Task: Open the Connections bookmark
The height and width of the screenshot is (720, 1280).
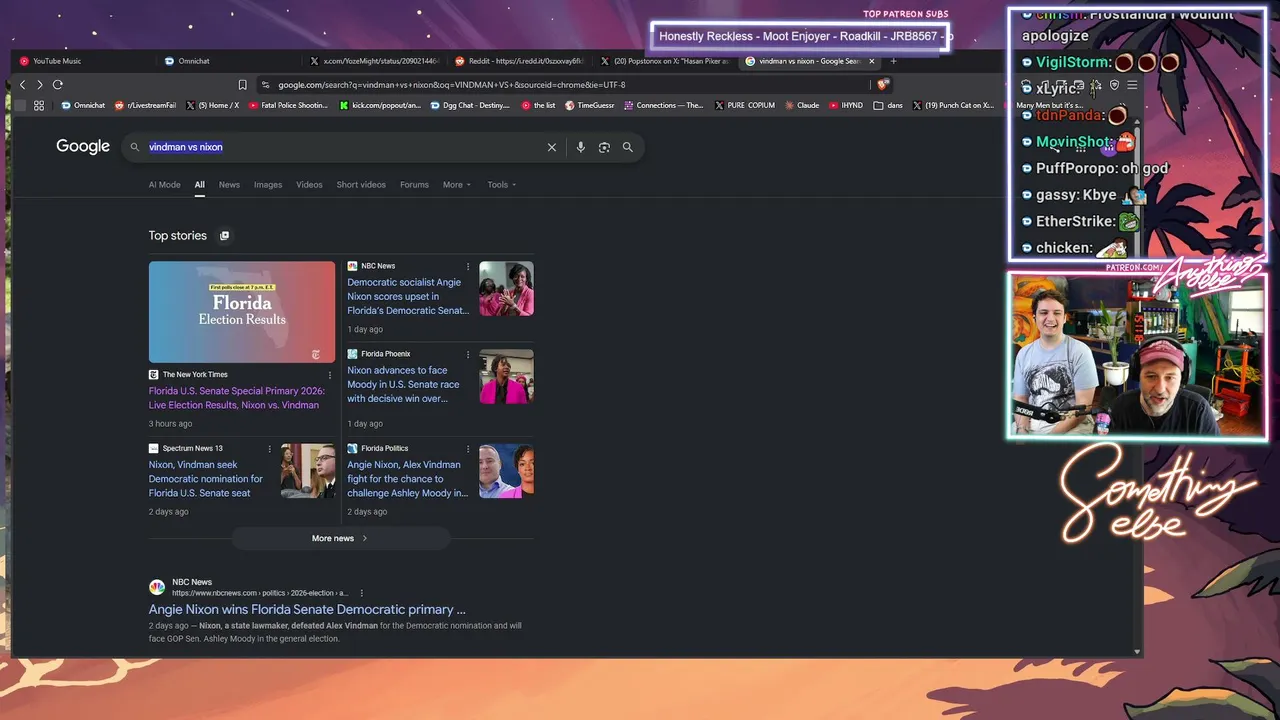Action: [663, 105]
